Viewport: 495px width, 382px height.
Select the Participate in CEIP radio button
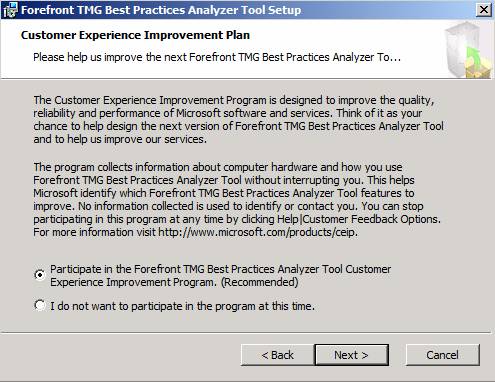point(40,275)
